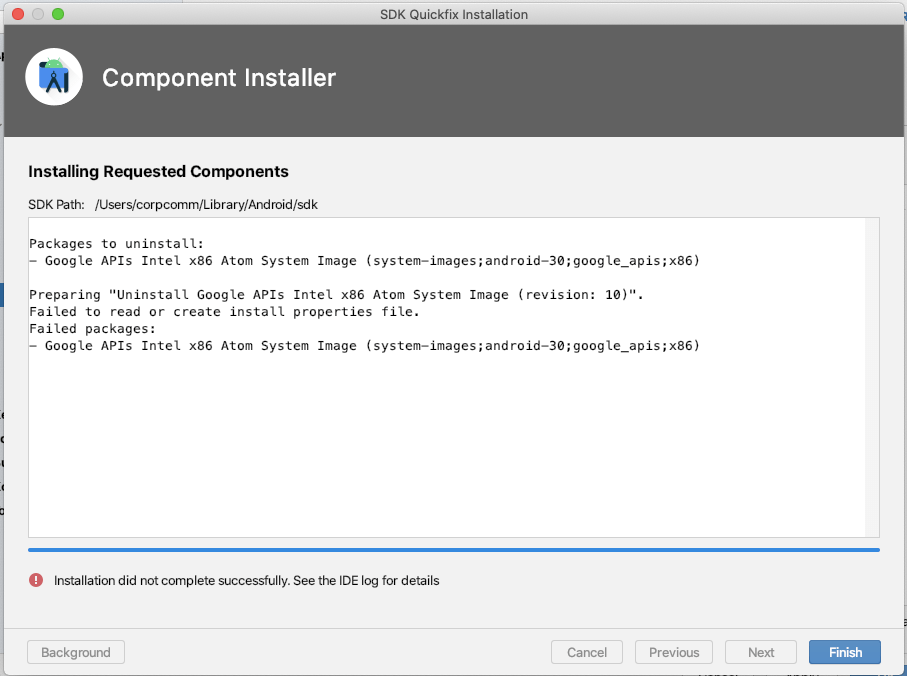Click the 'Failed packages:' log line
The width and height of the screenshot is (907, 676).
tap(93, 328)
